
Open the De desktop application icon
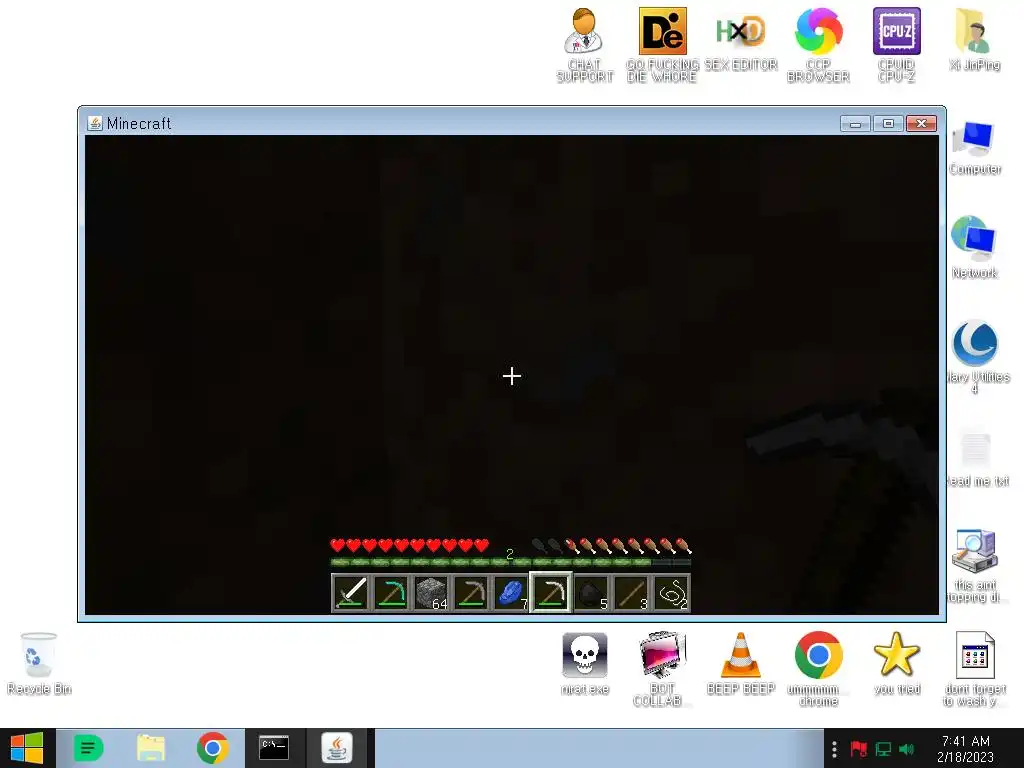click(x=662, y=45)
